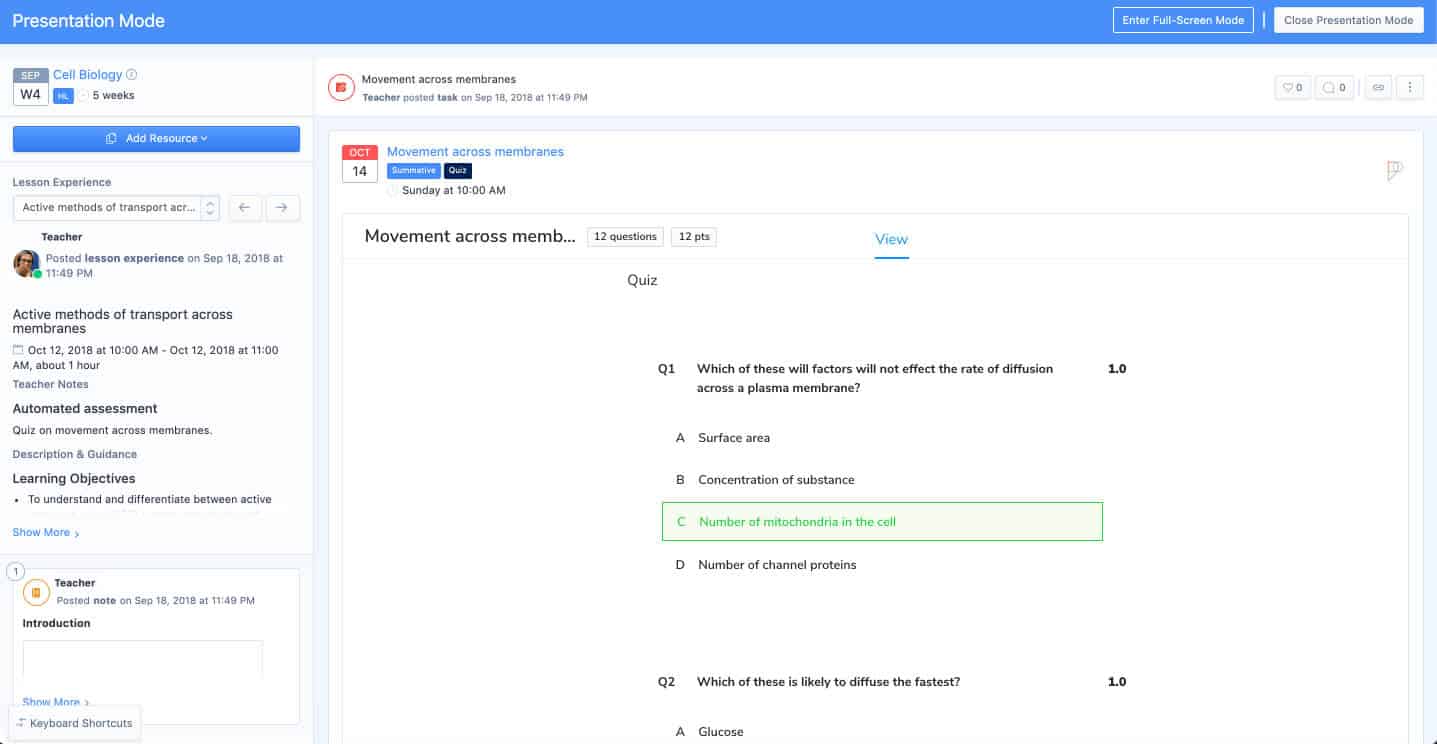
Task: Click the numbered 1 circle marker
Action: click(x=15, y=571)
